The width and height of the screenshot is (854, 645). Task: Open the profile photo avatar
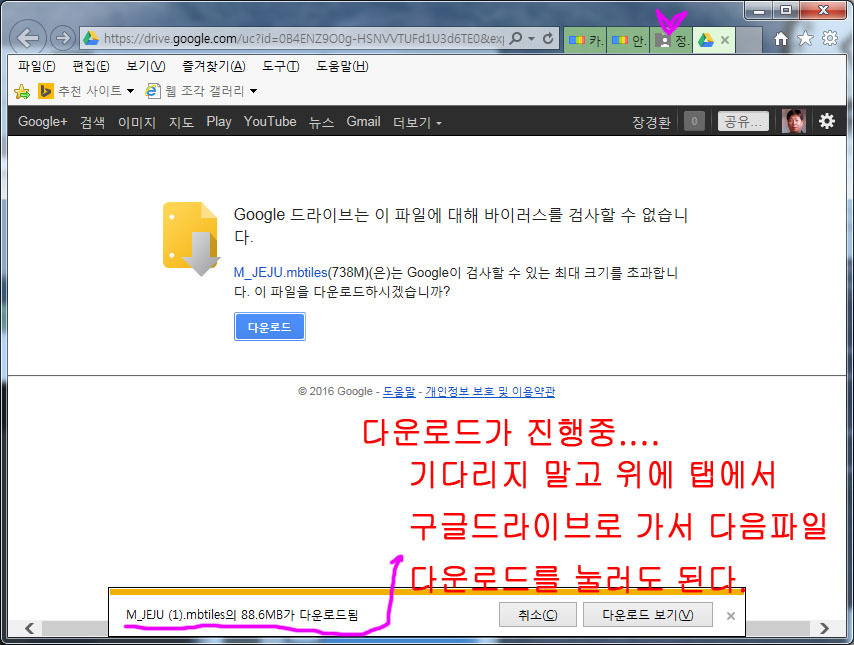pyautogui.click(x=794, y=121)
